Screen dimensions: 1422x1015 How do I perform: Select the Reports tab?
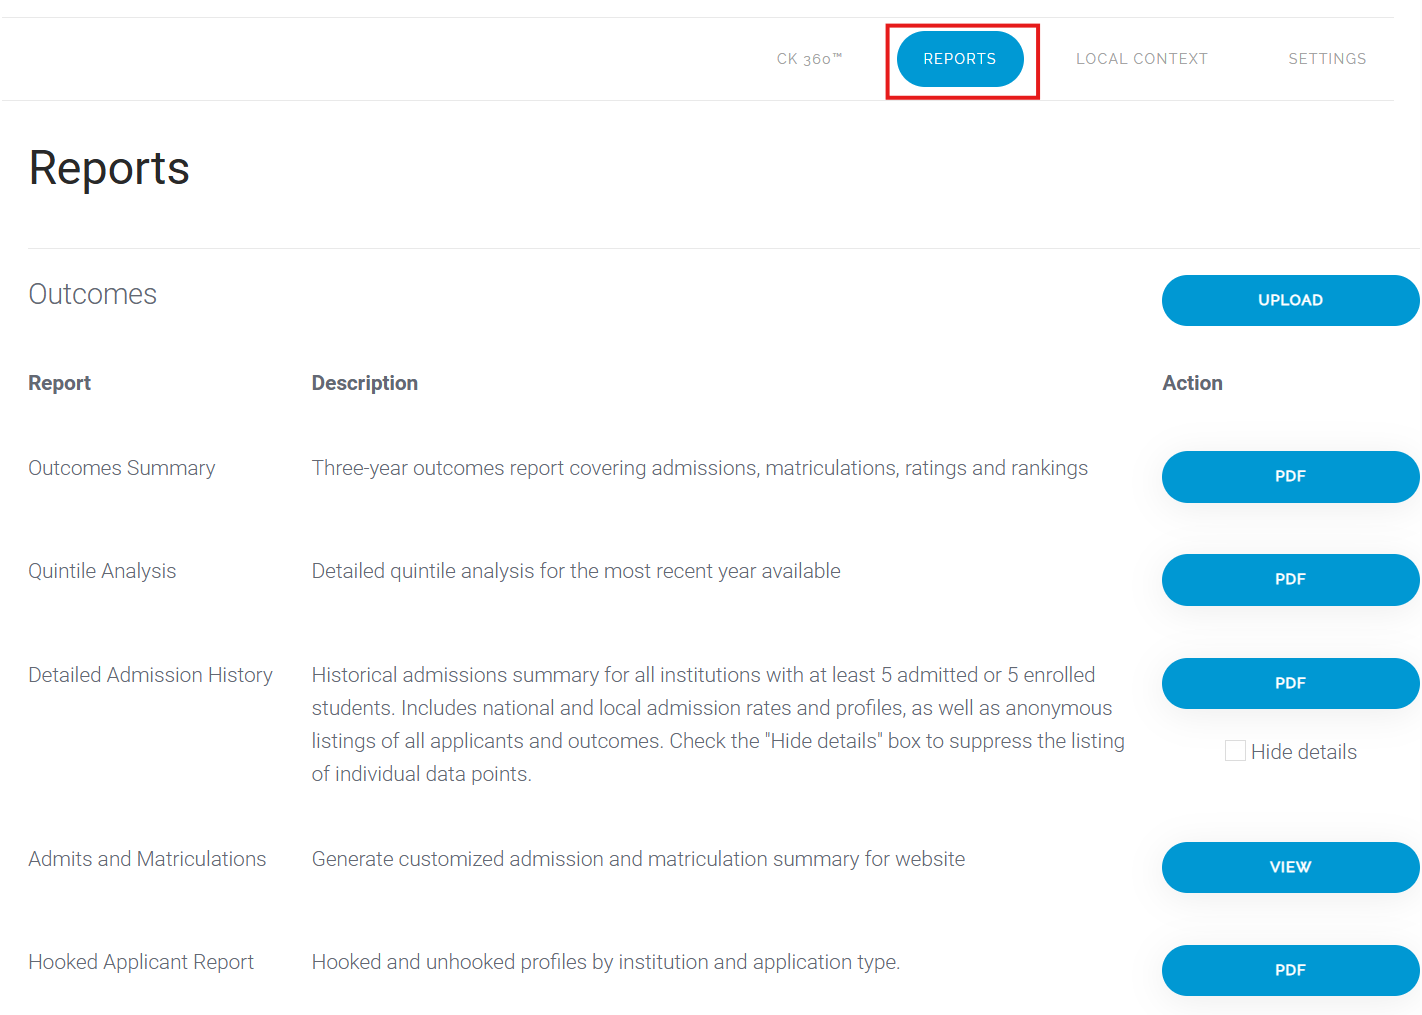(x=960, y=59)
